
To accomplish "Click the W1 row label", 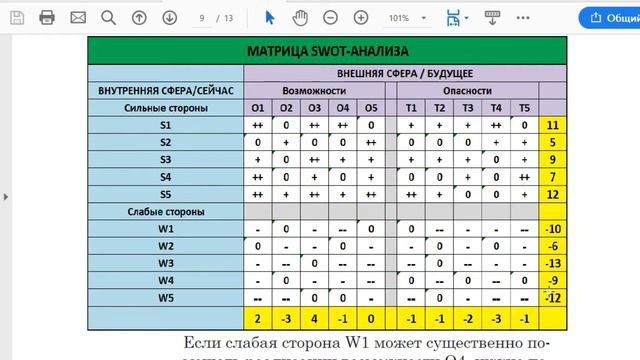I will 166,229.
